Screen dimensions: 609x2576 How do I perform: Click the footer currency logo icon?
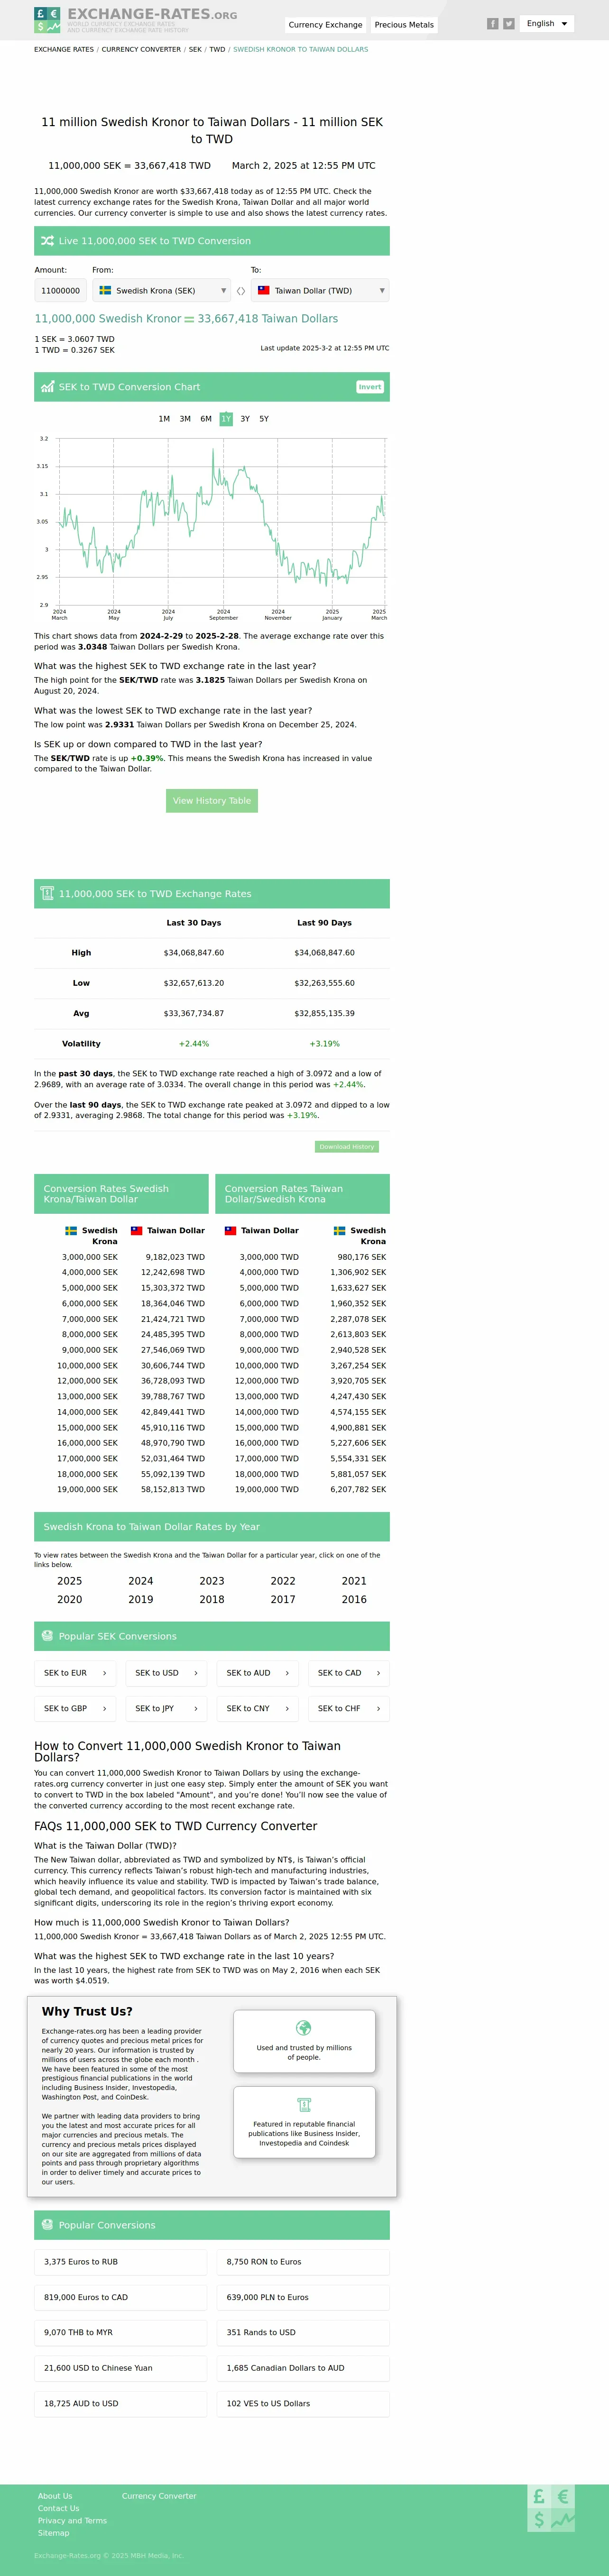(x=552, y=2508)
